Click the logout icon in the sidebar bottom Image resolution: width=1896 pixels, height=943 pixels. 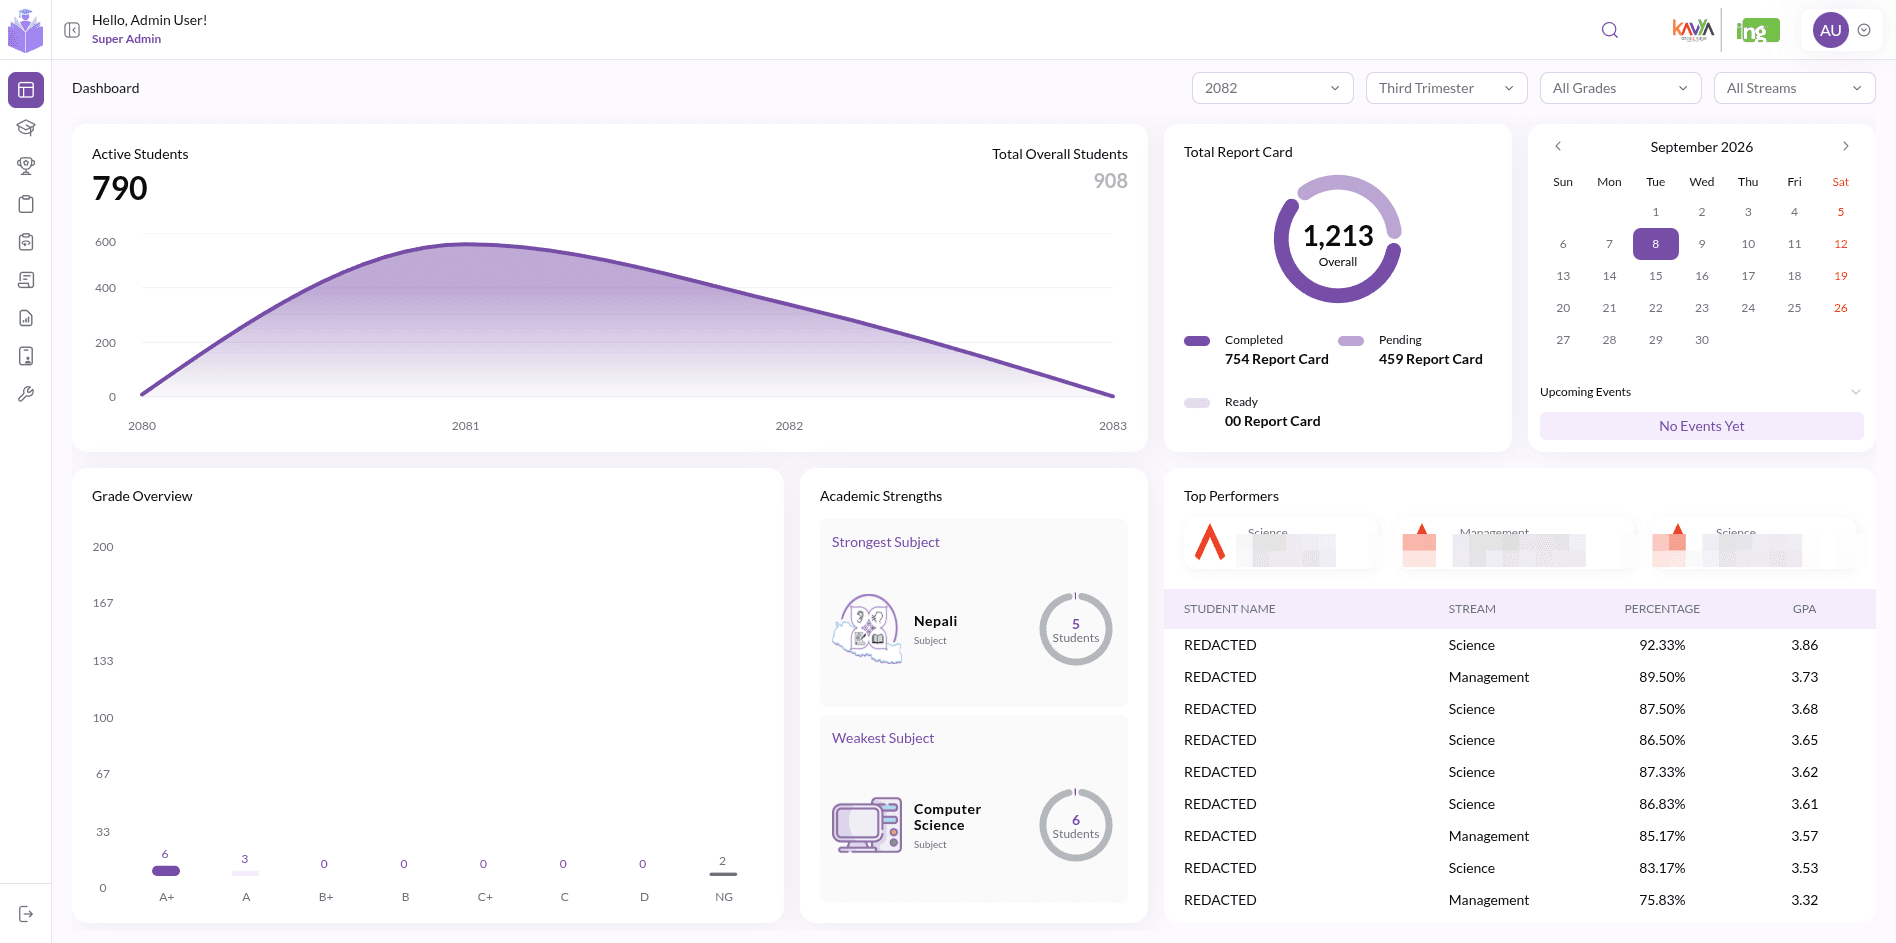click(26, 914)
